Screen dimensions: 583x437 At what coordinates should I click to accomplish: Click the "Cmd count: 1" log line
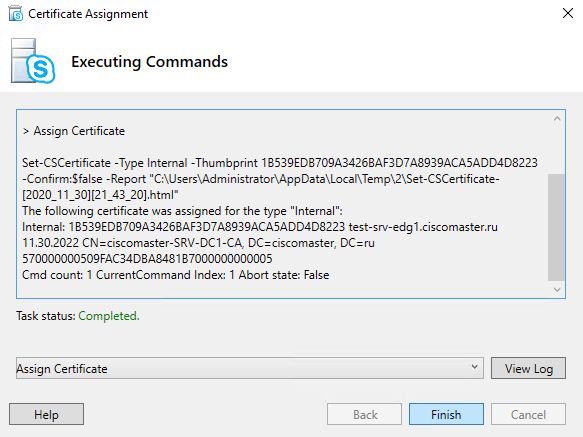(x=175, y=275)
